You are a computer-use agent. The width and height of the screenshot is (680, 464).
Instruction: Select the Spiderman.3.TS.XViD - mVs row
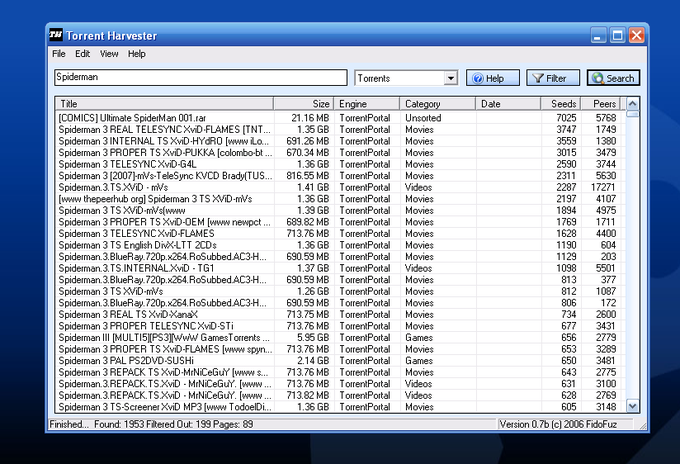(342, 187)
